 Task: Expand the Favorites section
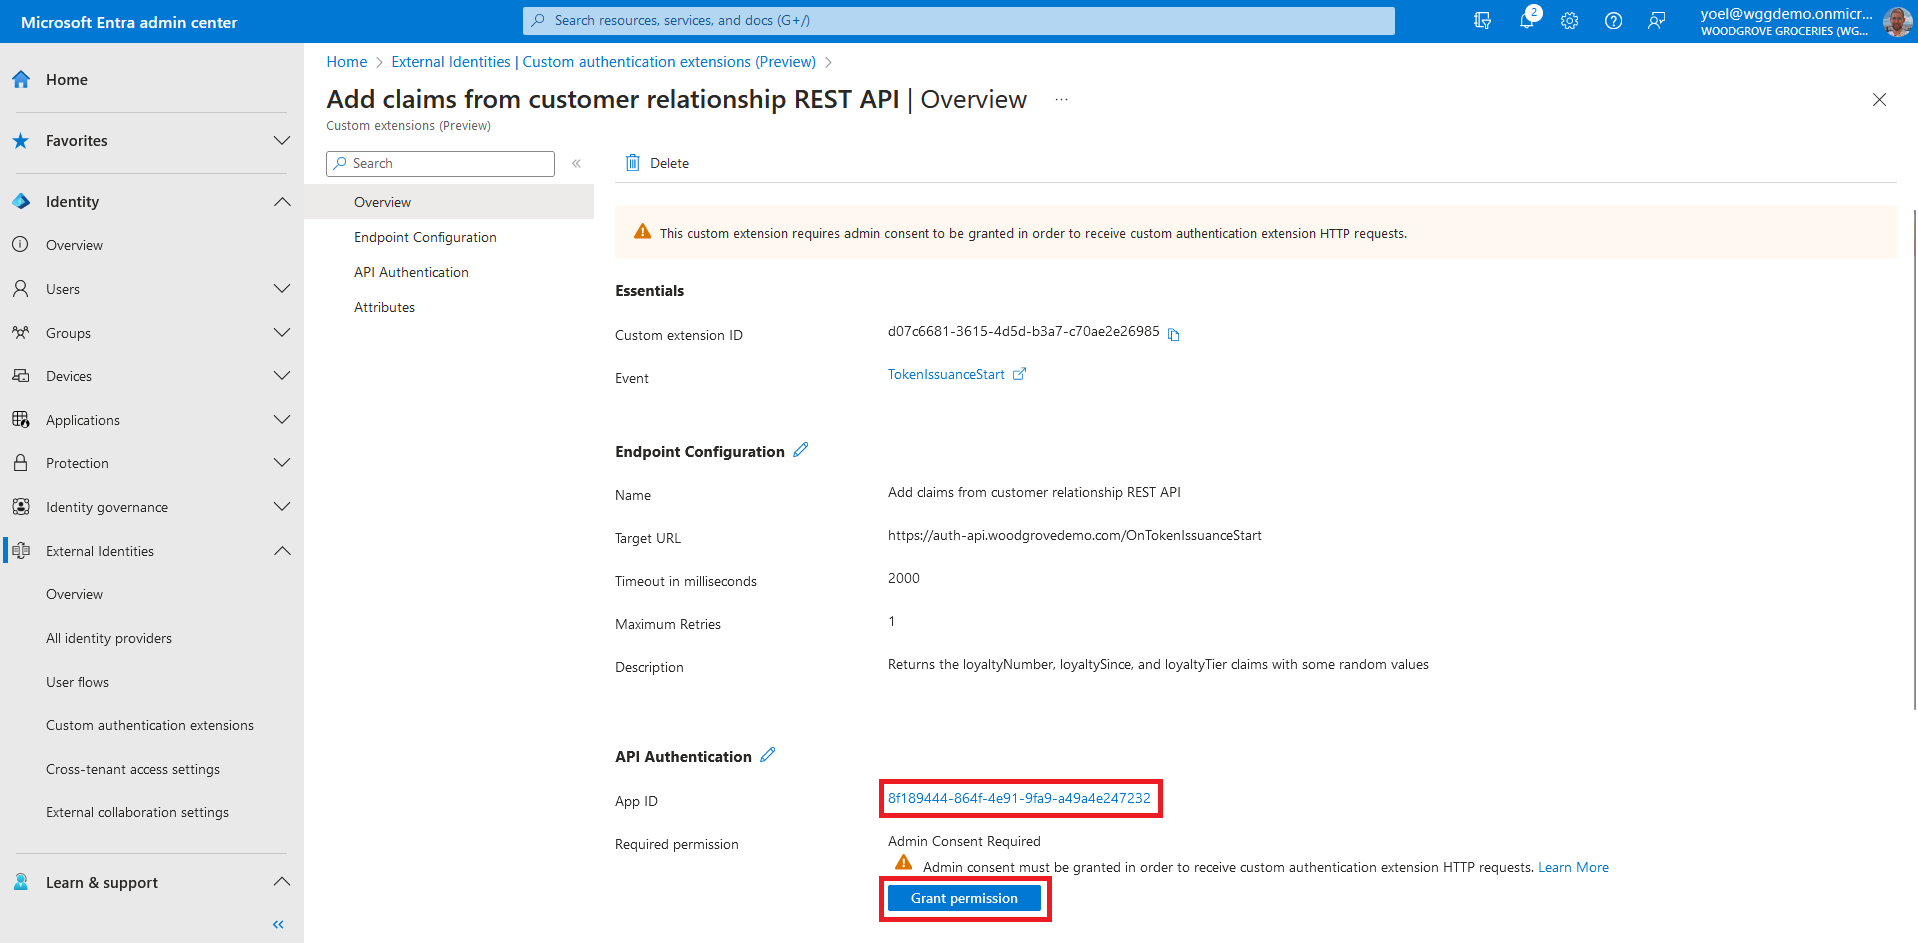pos(282,141)
